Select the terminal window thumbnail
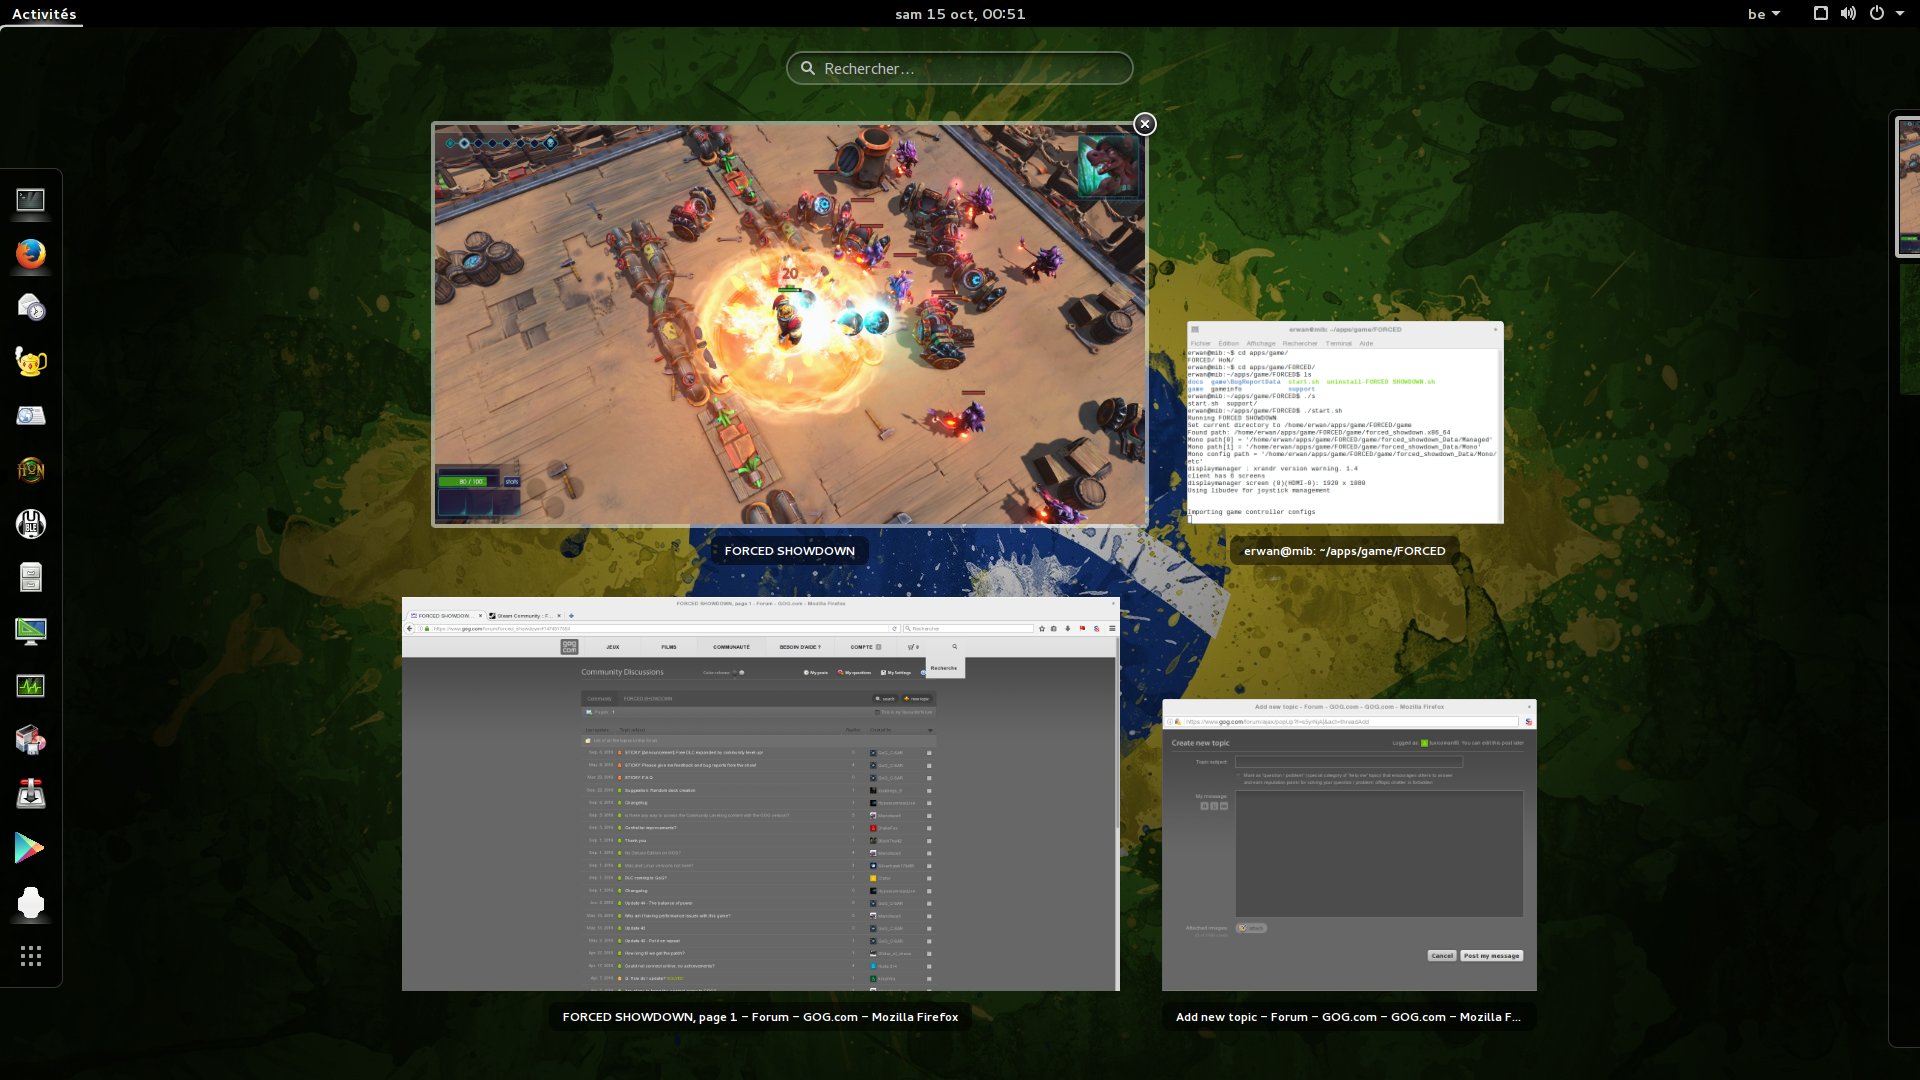 click(1345, 422)
